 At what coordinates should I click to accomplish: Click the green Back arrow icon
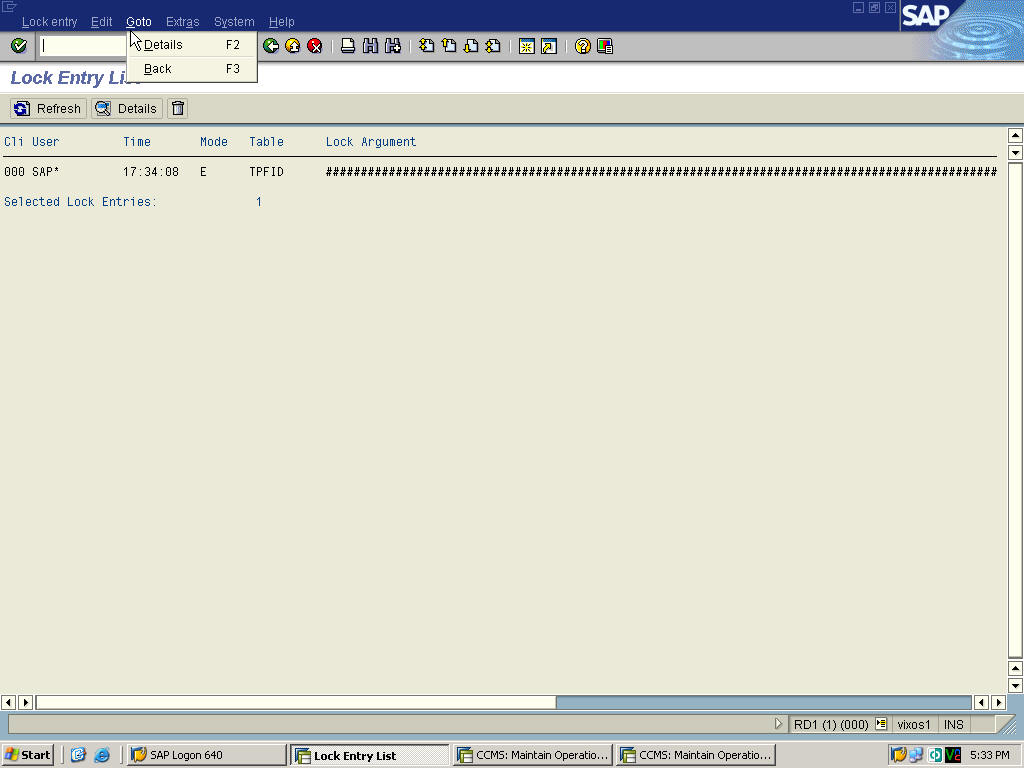coord(270,45)
